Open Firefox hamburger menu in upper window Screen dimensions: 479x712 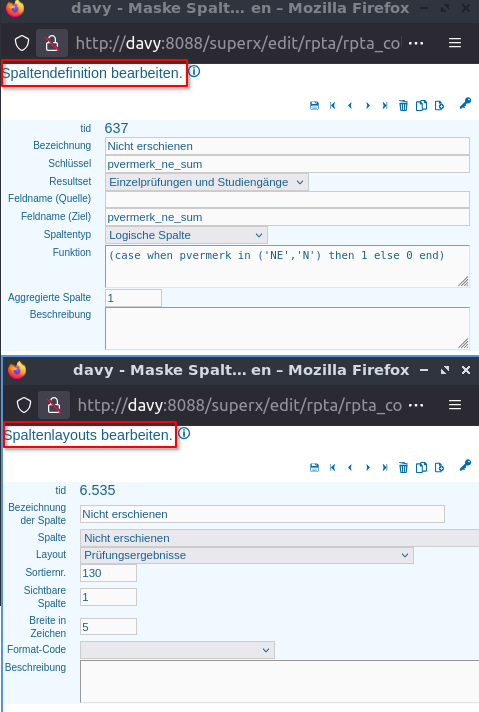(455, 43)
